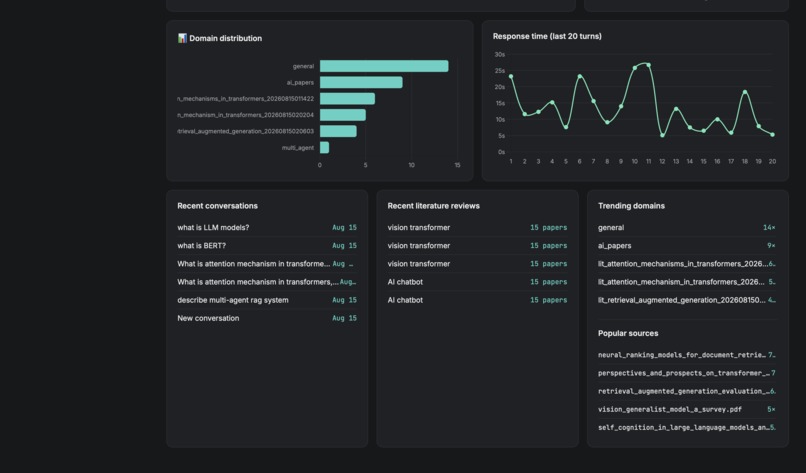This screenshot has height=473, width=806.
Task: Select the "general" trending domain row
Action: pyautogui.click(x=687, y=227)
